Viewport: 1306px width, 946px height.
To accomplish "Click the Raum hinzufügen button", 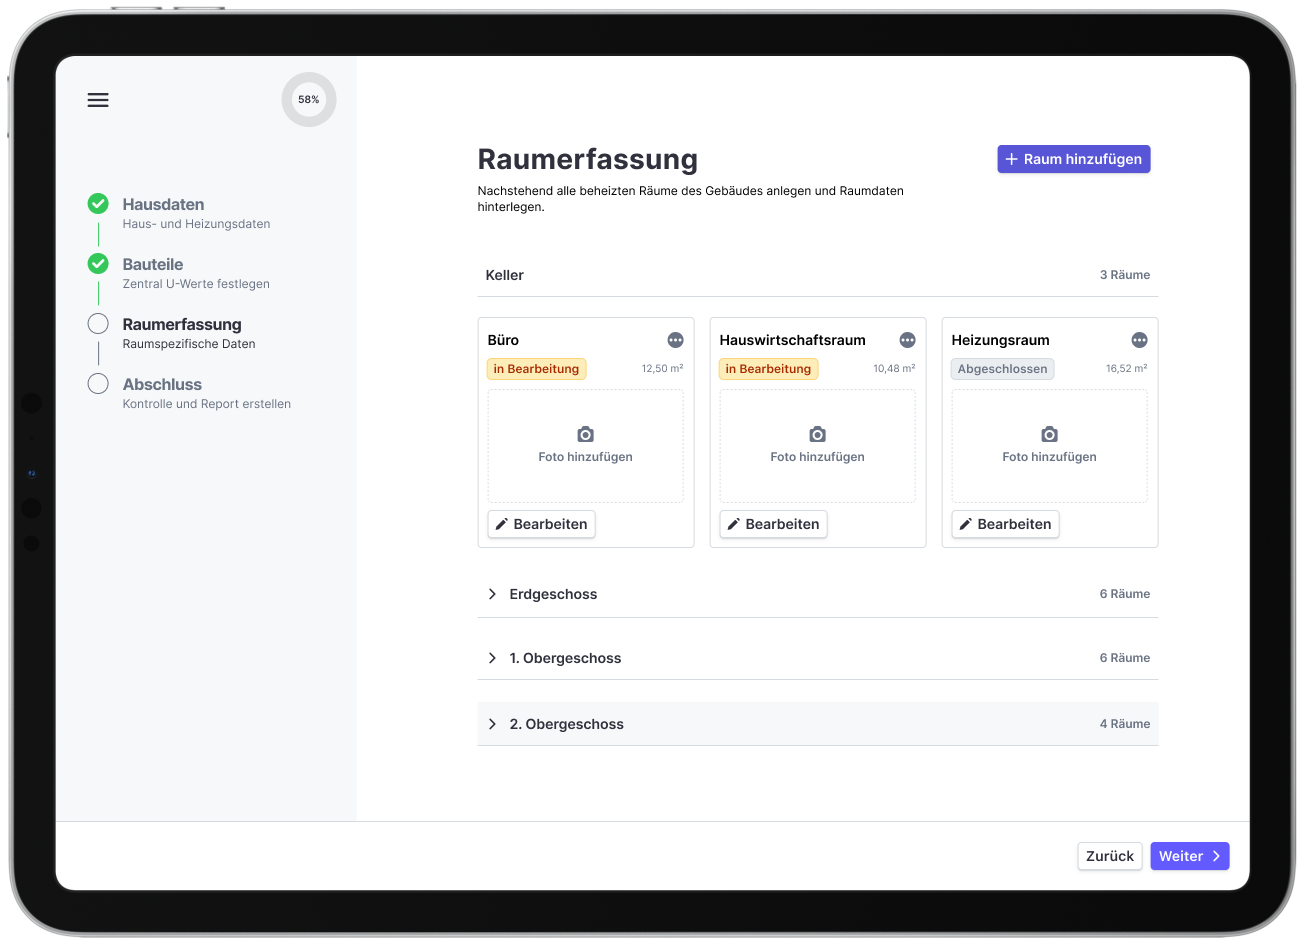I will [x=1074, y=159].
